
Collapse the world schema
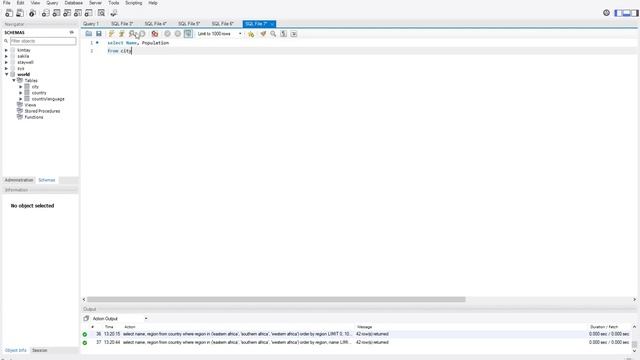[x=7, y=74]
